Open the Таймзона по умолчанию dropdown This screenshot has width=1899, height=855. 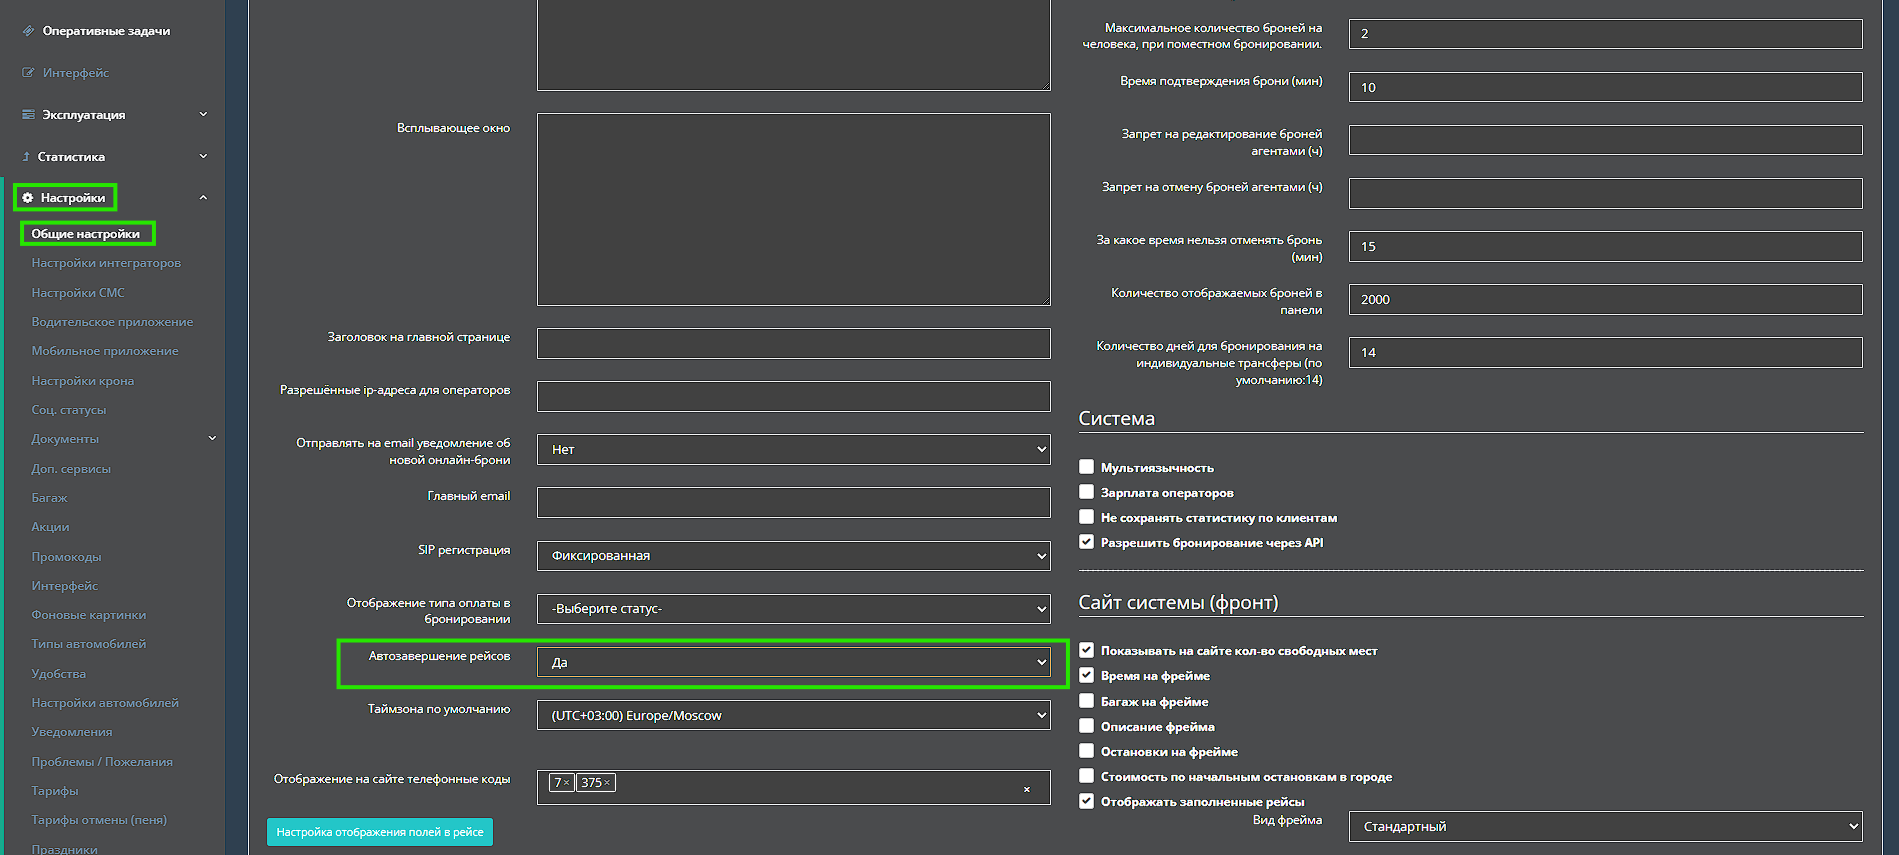tap(793, 715)
